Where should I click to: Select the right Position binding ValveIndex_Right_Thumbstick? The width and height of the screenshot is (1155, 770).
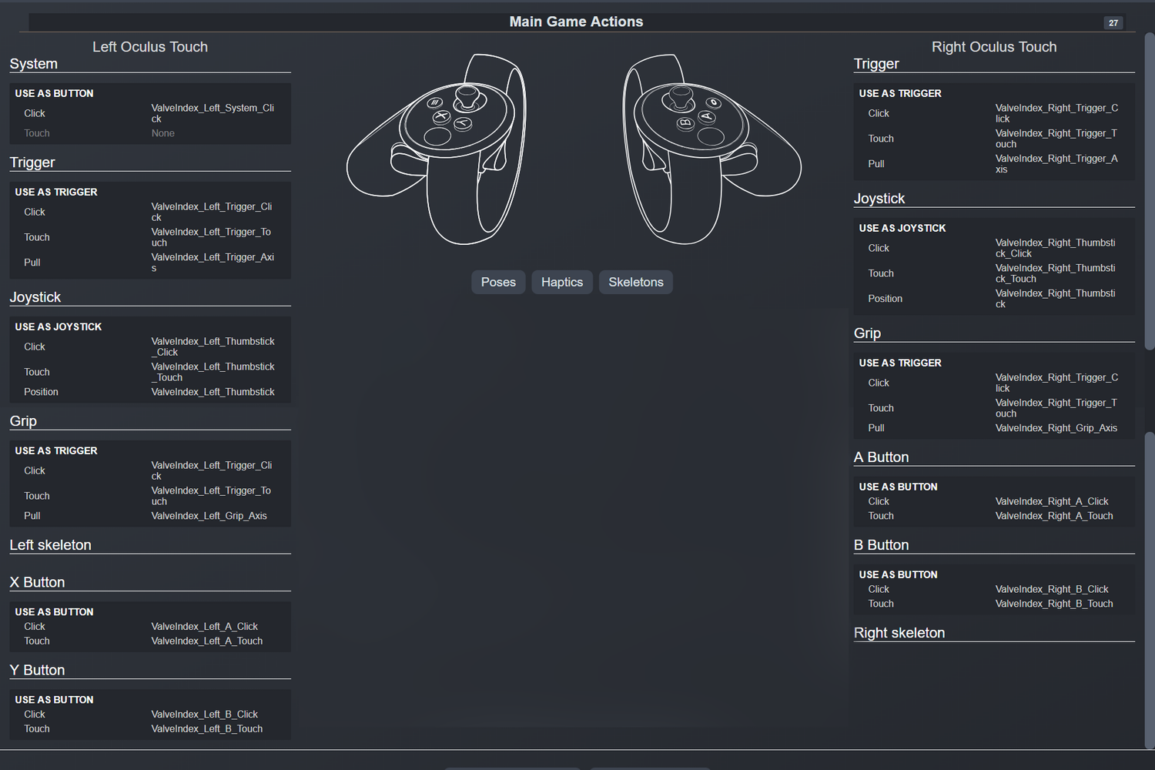1055,298
